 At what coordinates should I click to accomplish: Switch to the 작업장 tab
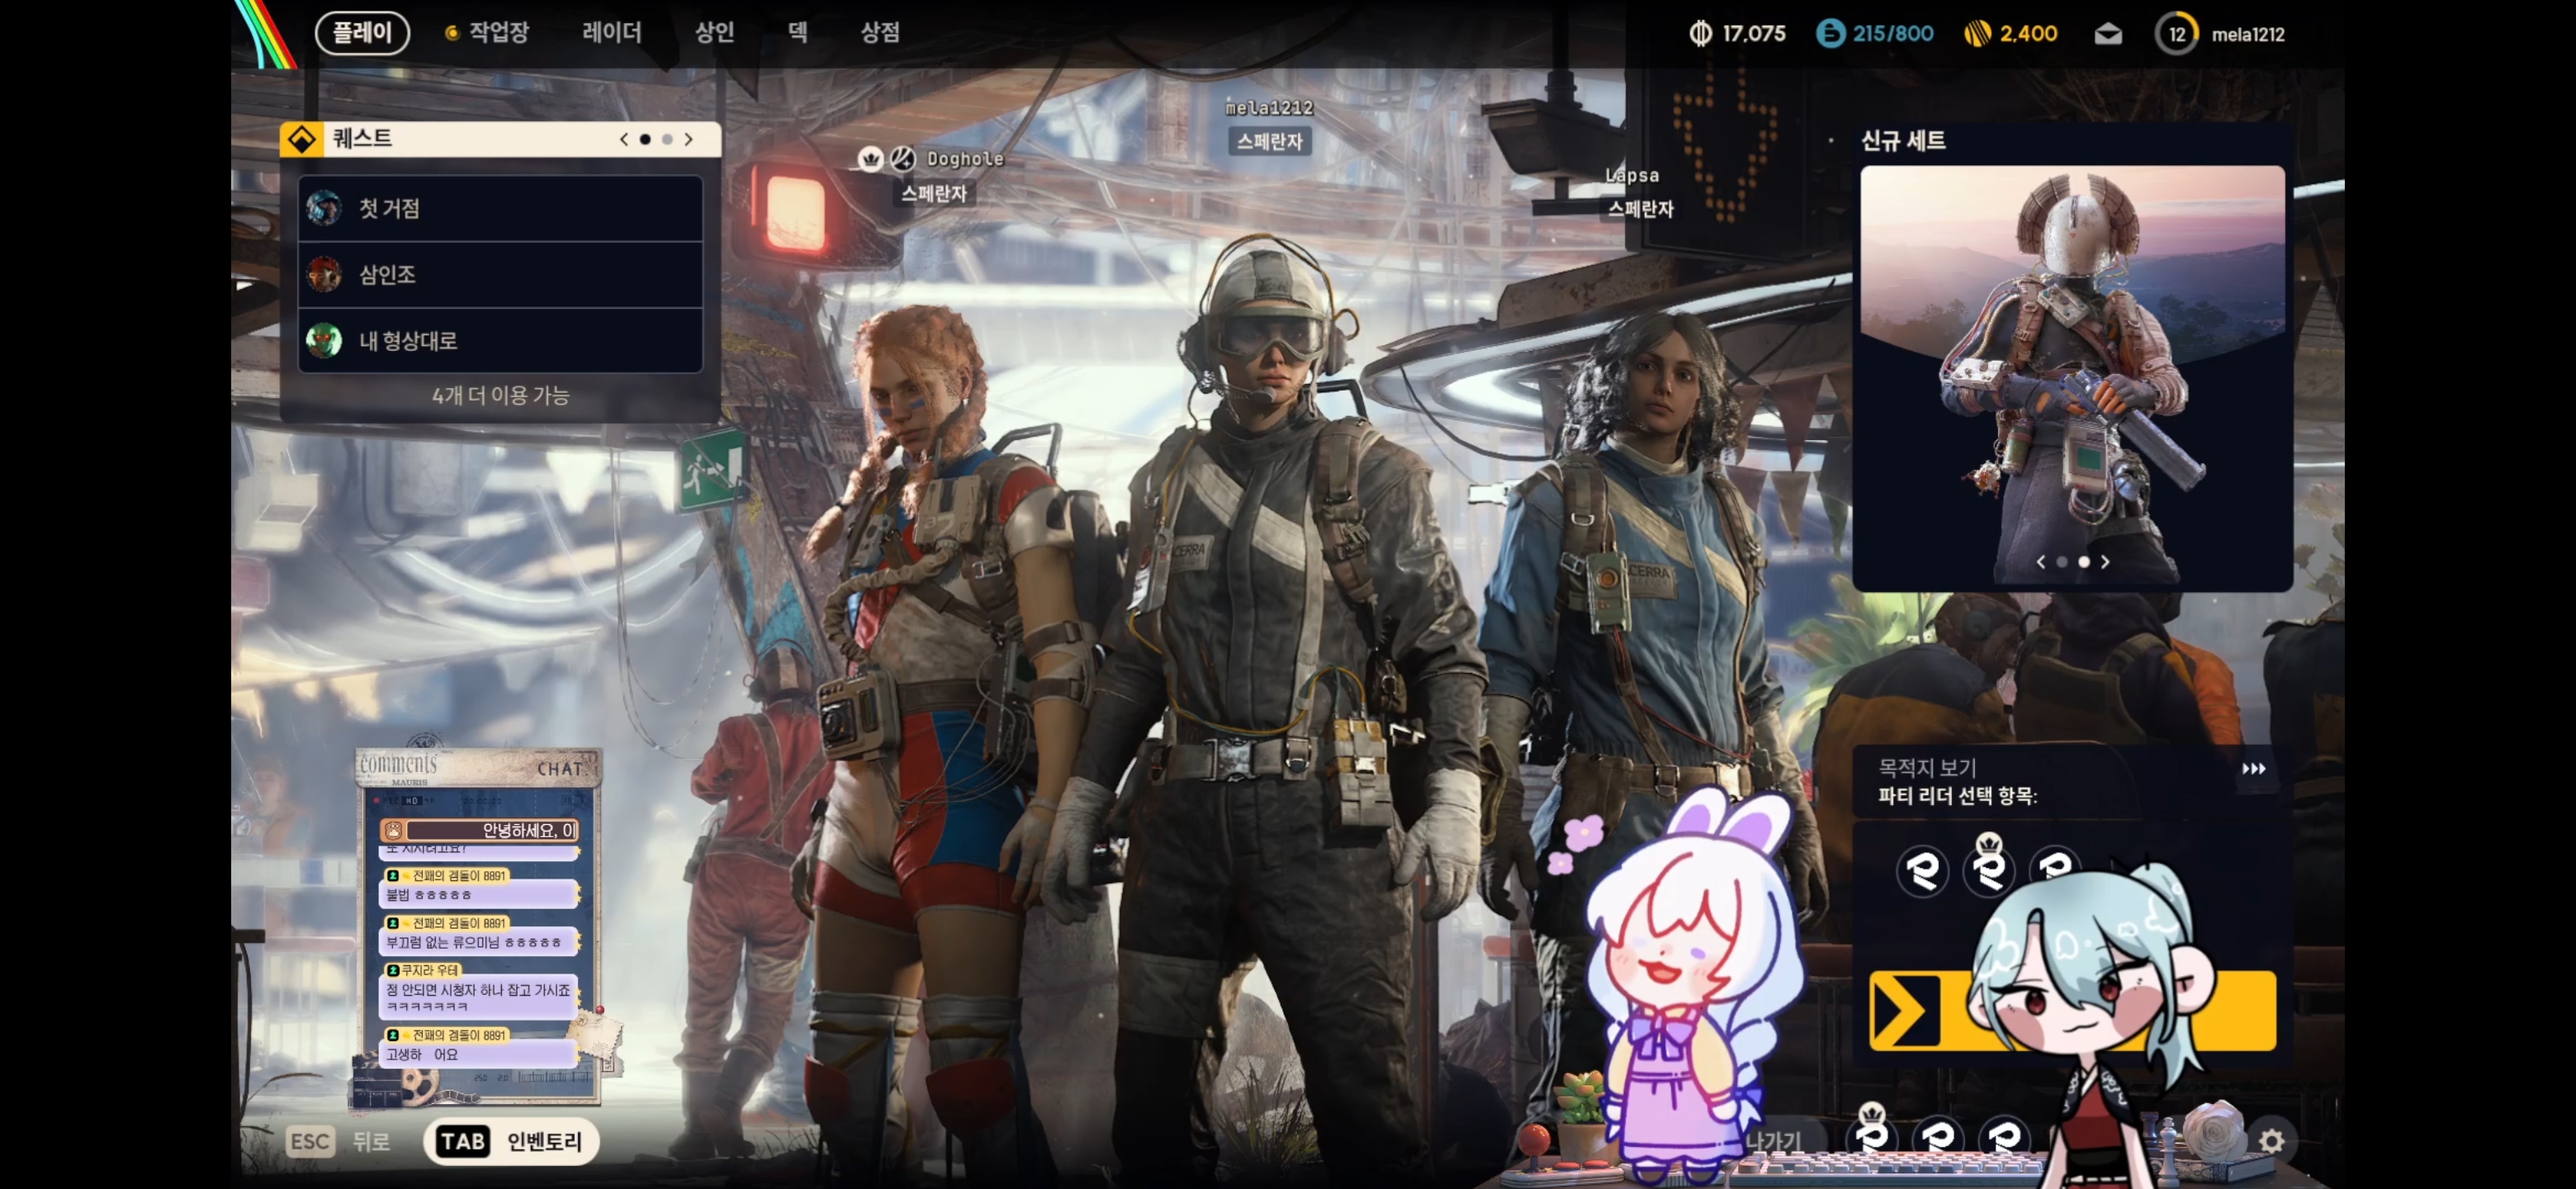coord(487,33)
